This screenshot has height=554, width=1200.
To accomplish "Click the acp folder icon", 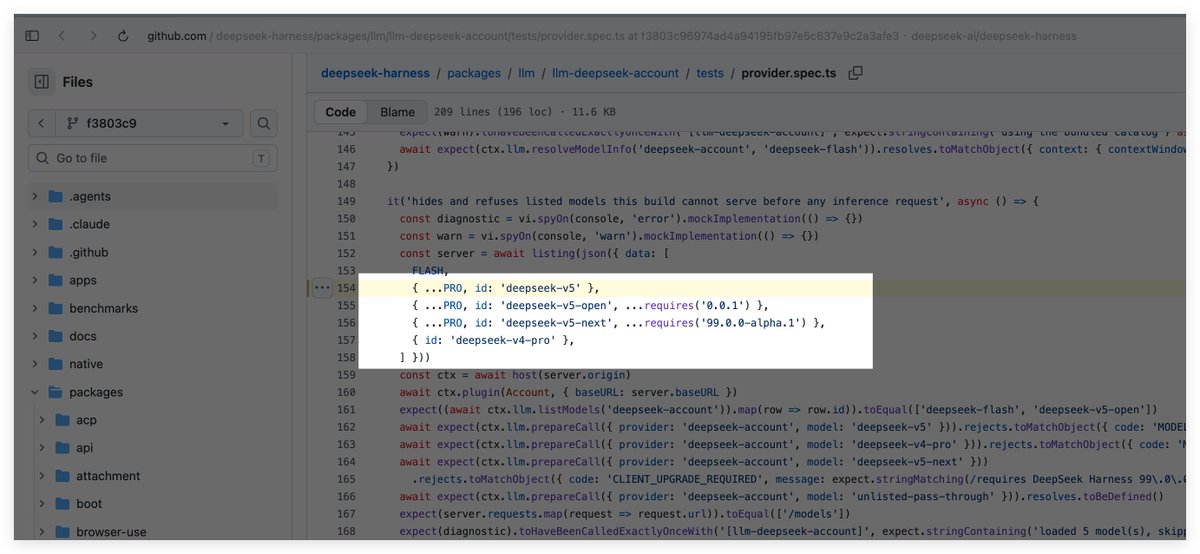I will click(x=64, y=420).
